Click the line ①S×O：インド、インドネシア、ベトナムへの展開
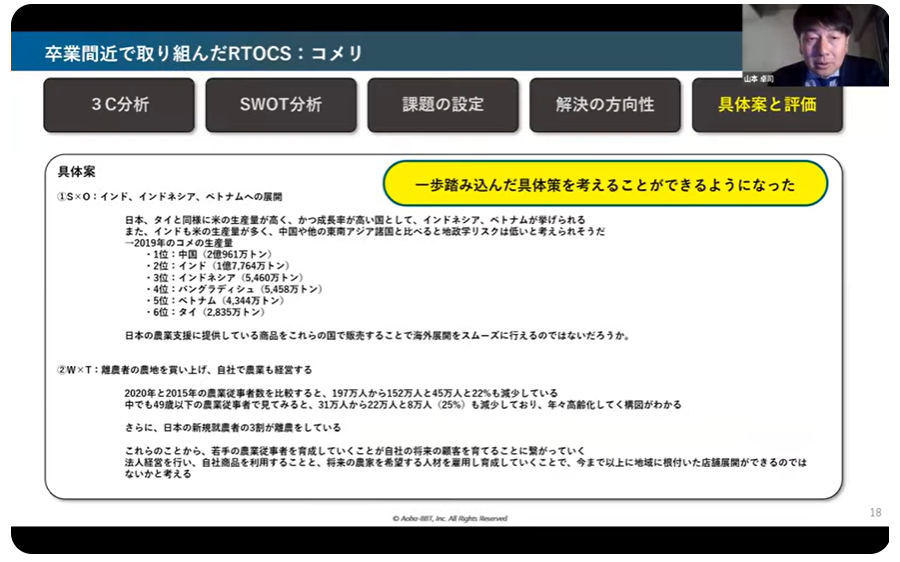Viewport: 900px width, 562px height. [169, 197]
